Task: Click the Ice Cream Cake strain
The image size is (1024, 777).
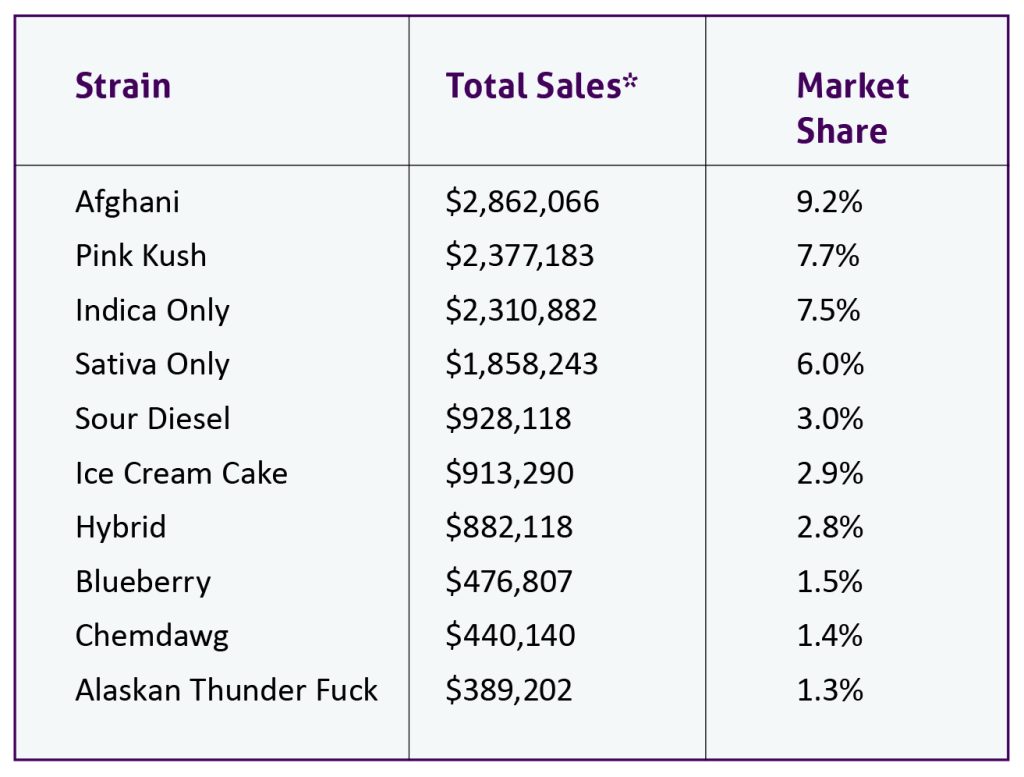Action: point(181,473)
